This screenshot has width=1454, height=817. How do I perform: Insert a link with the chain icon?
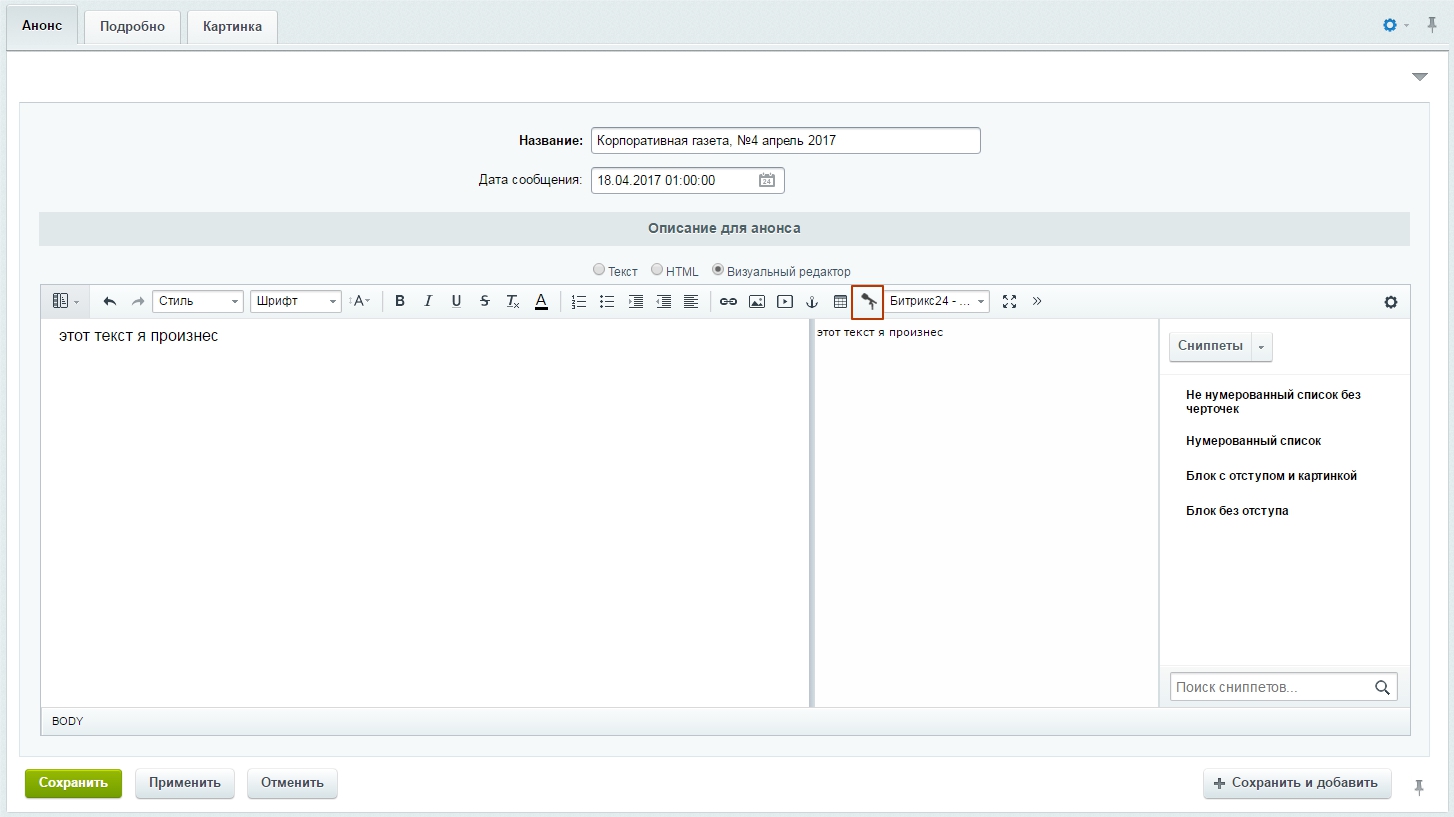pos(728,301)
